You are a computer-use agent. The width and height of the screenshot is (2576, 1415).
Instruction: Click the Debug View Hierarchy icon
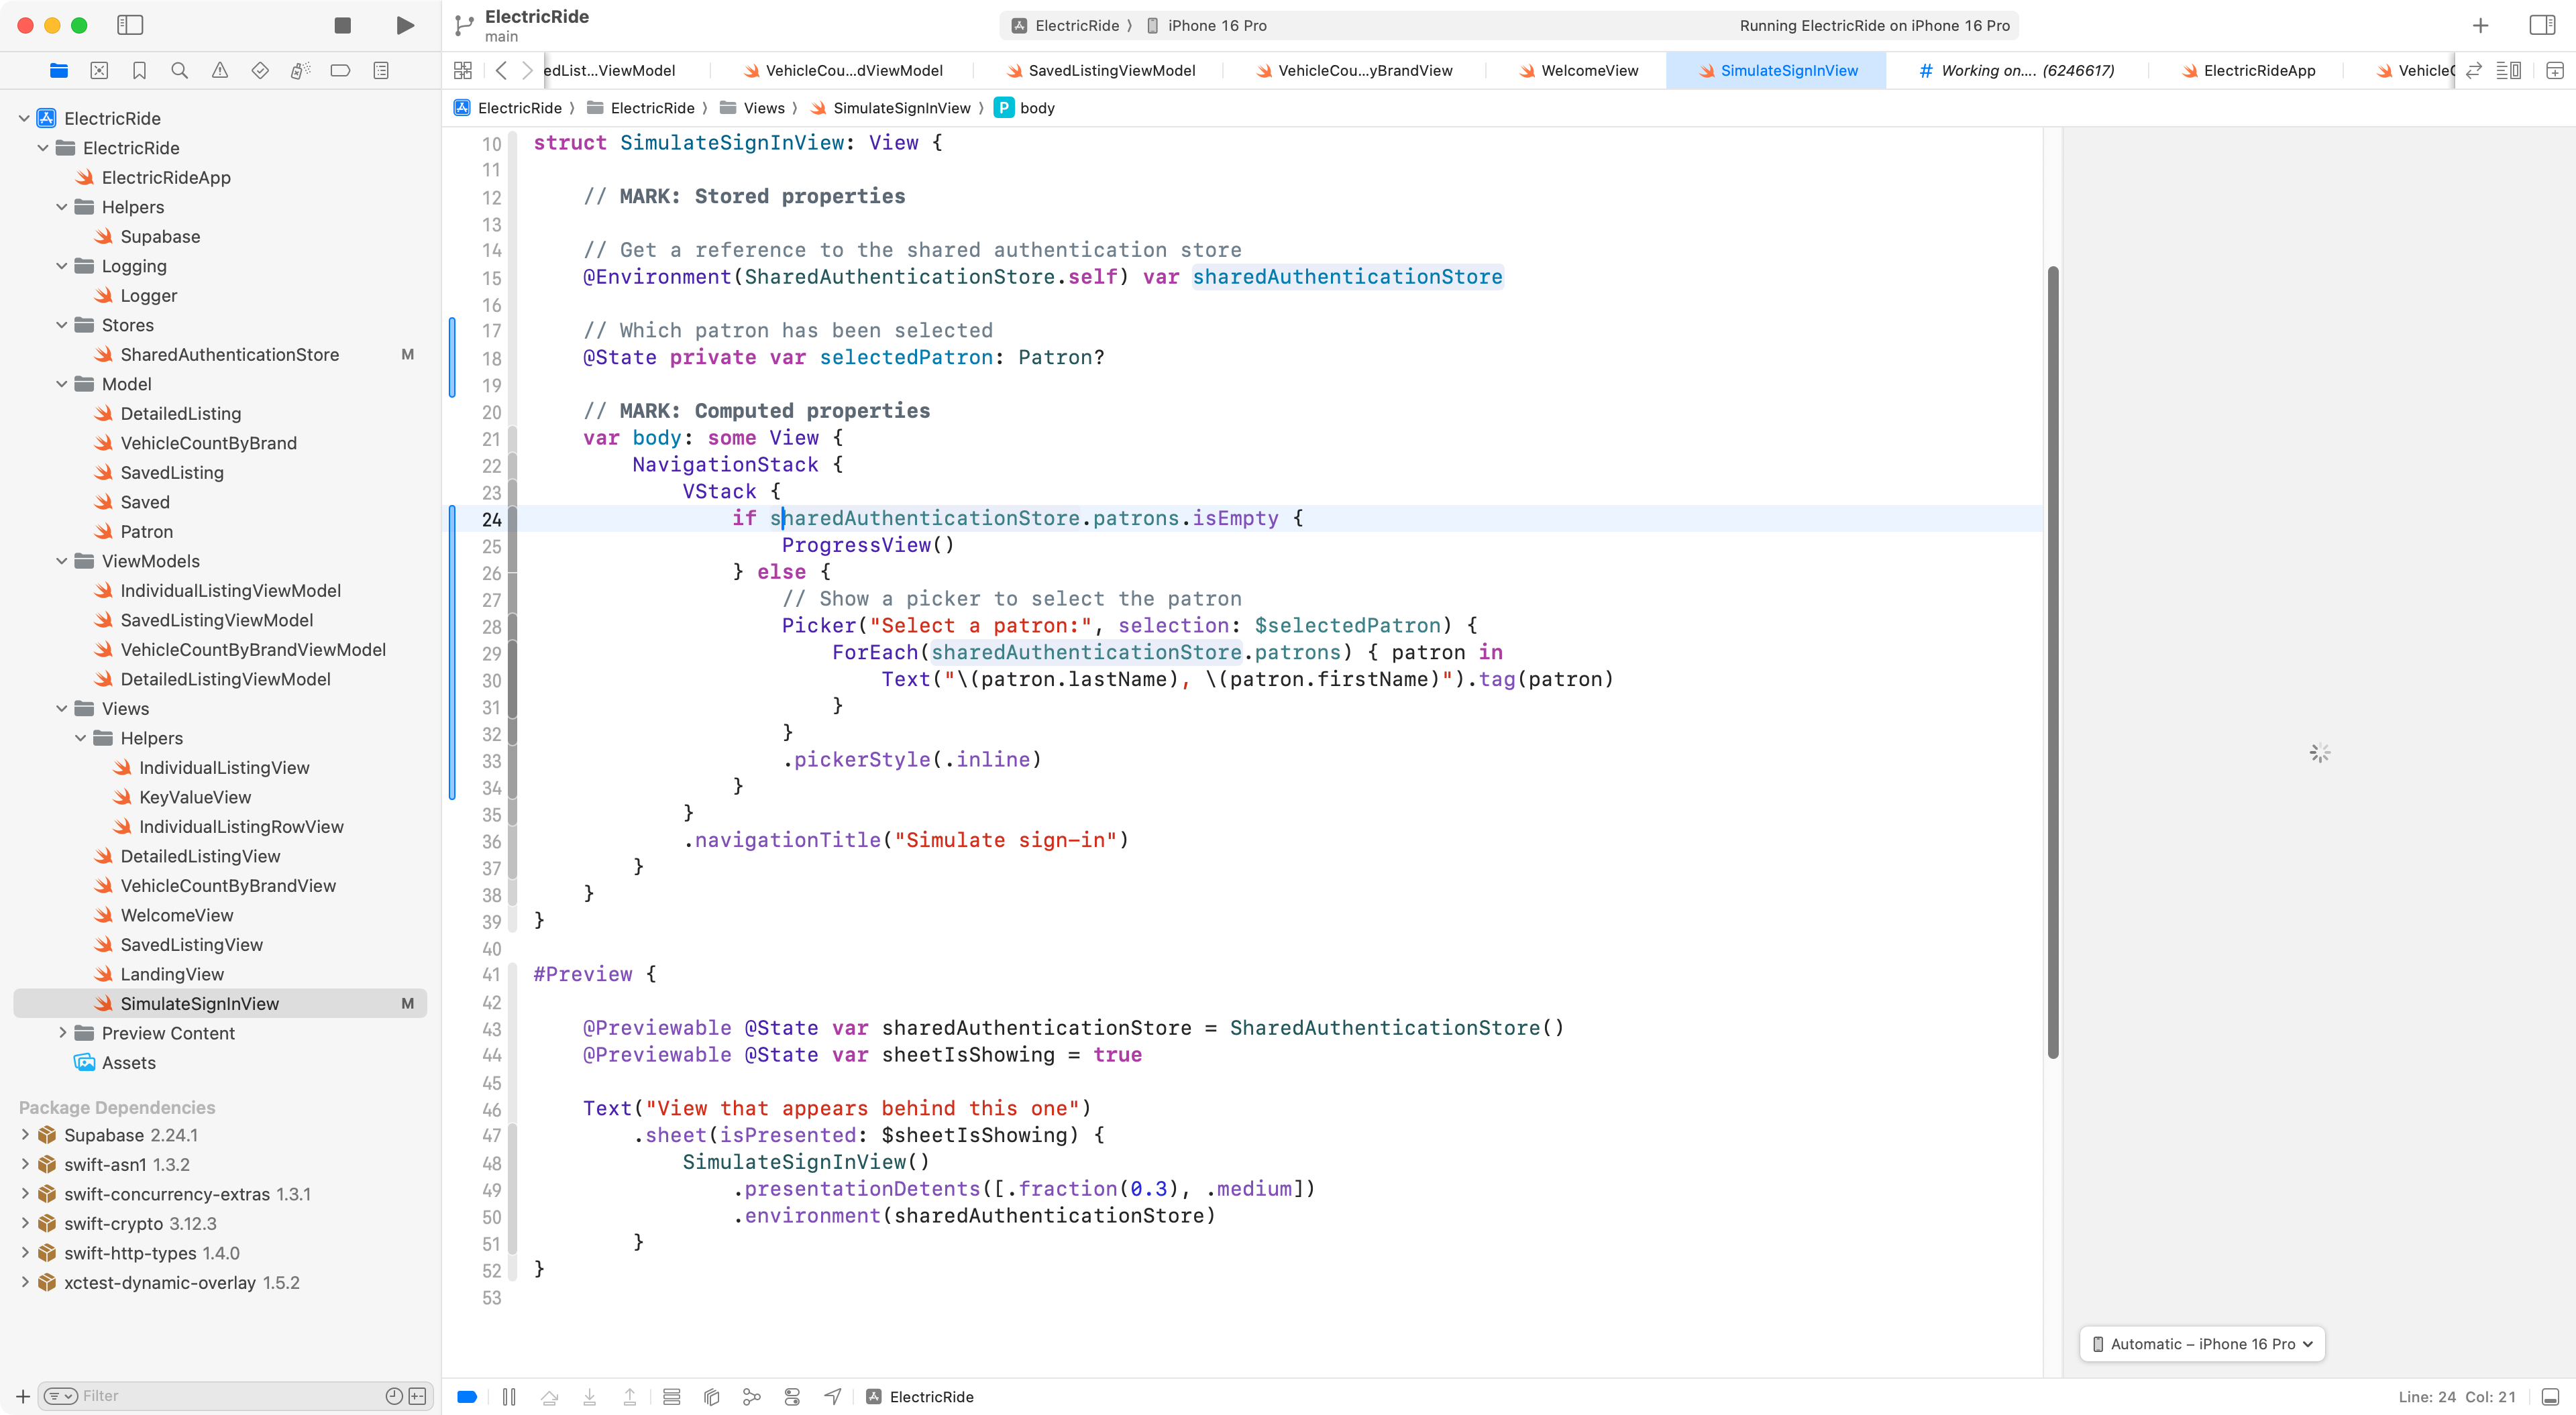[x=712, y=1397]
